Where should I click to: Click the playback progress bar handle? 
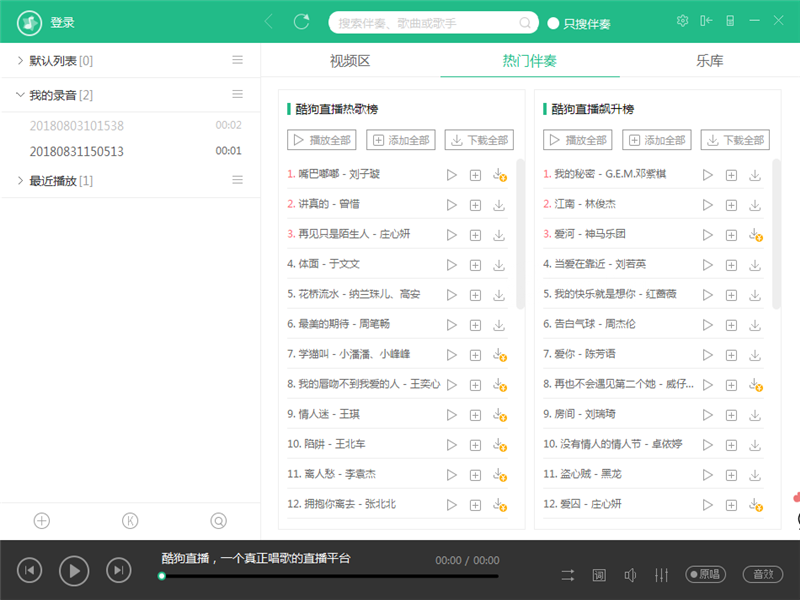(162, 576)
